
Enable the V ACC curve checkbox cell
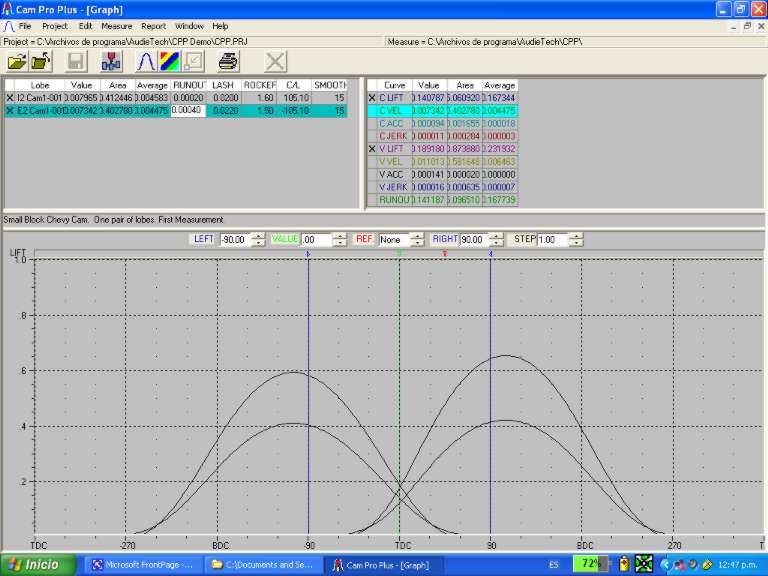(x=372, y=174)
